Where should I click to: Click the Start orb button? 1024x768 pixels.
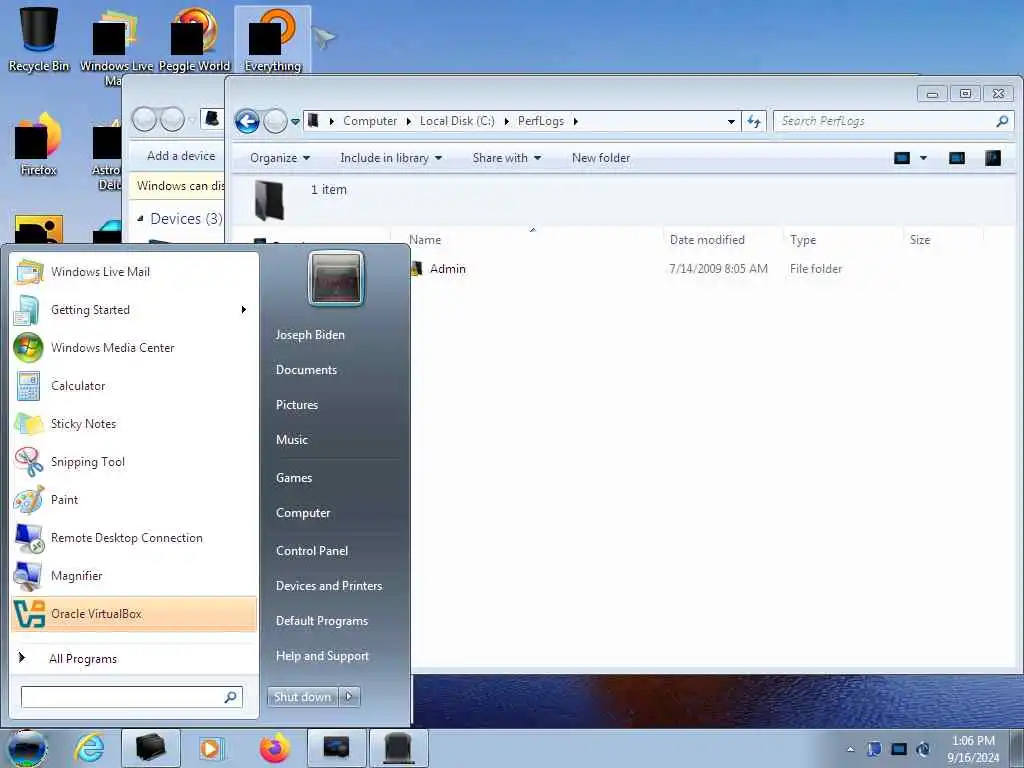(26, 748)
